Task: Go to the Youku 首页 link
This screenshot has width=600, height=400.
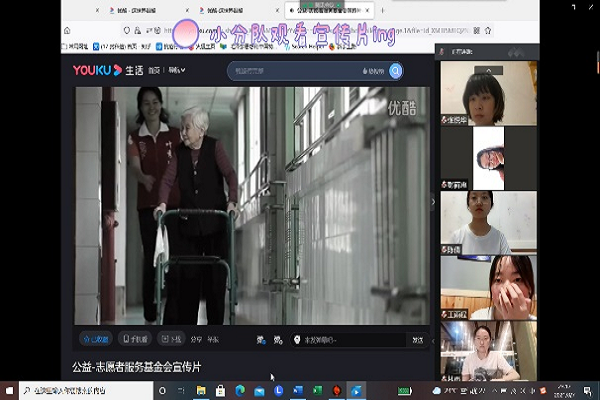Action: point(152,70)
